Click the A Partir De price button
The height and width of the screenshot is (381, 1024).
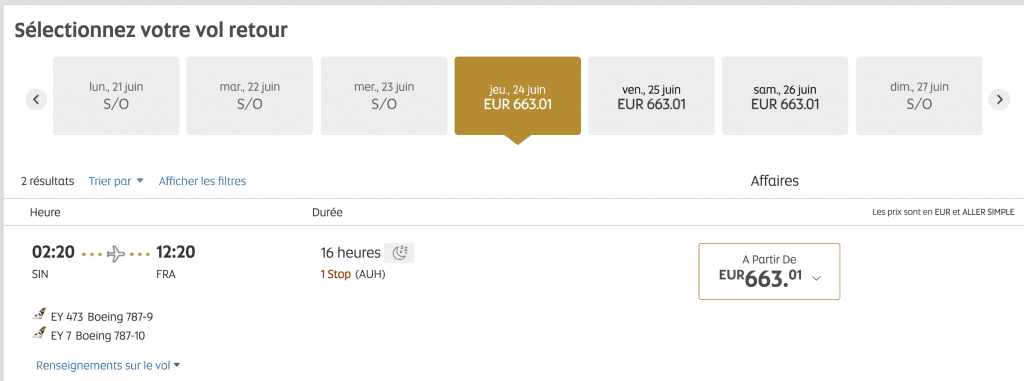[x=769, y=271]
